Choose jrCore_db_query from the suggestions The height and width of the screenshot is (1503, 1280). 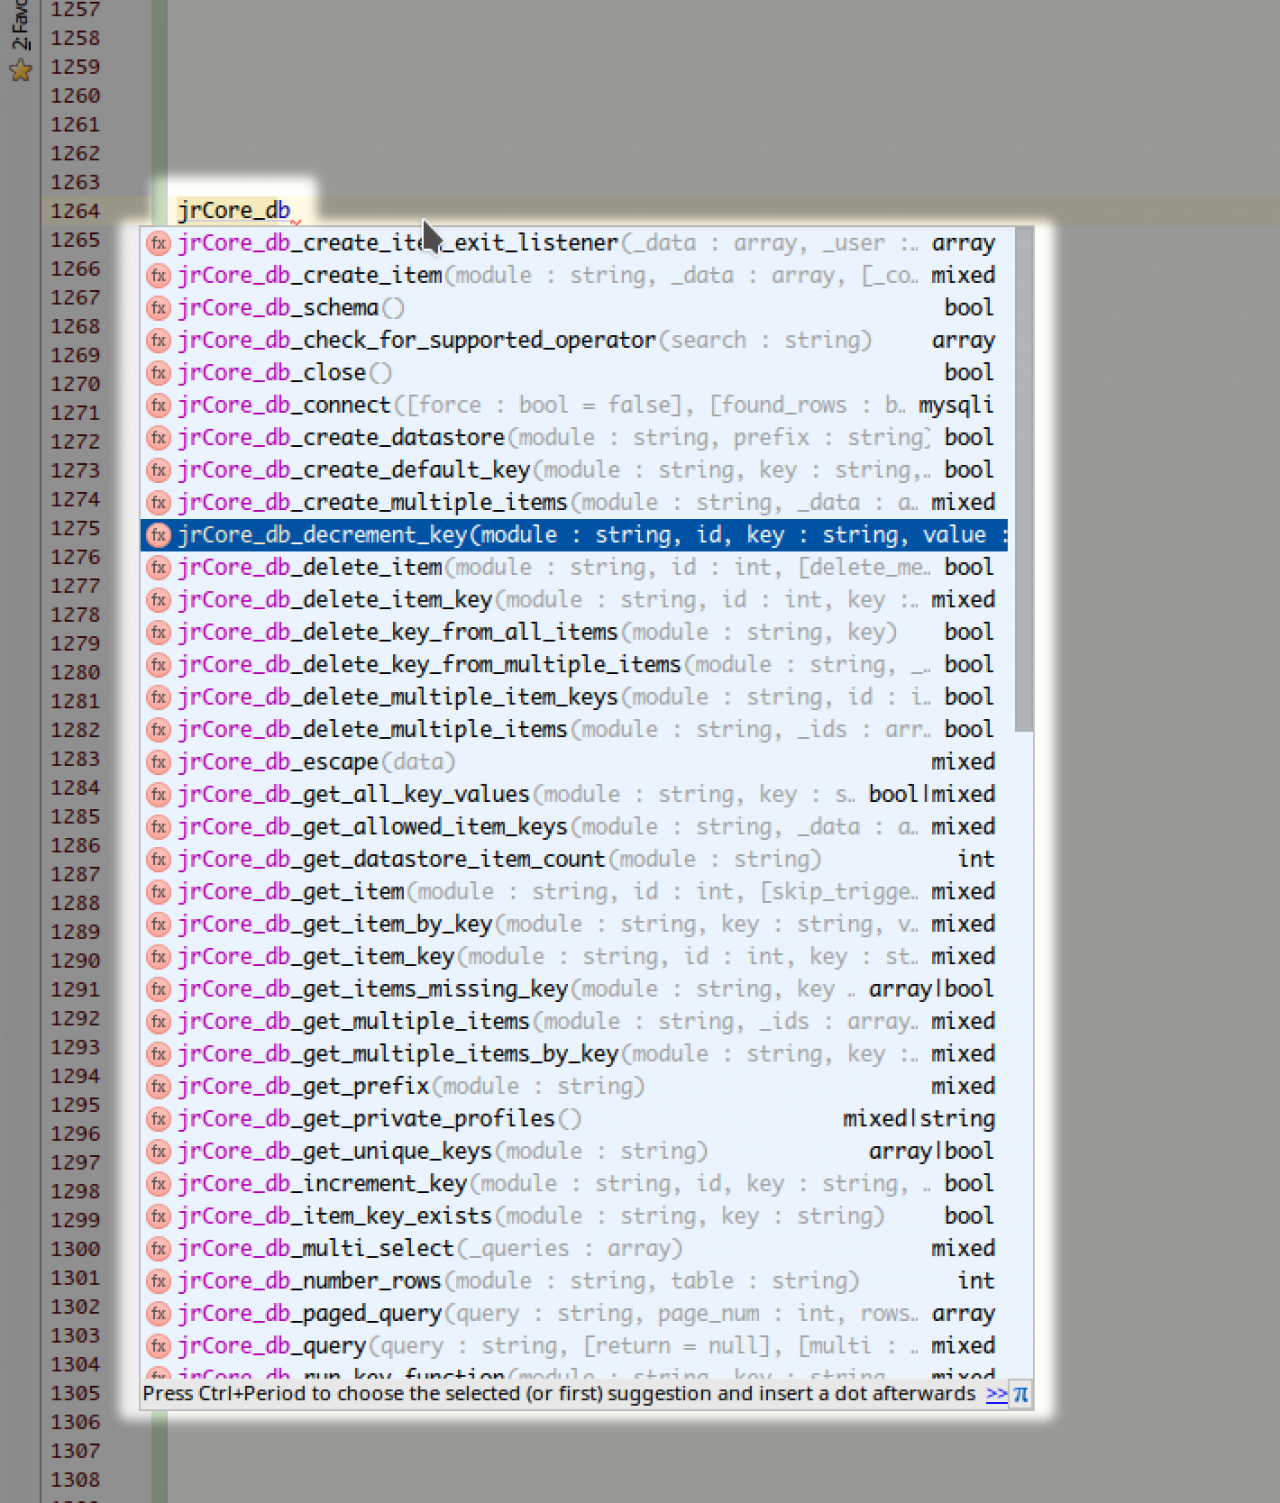(272, 1346)
